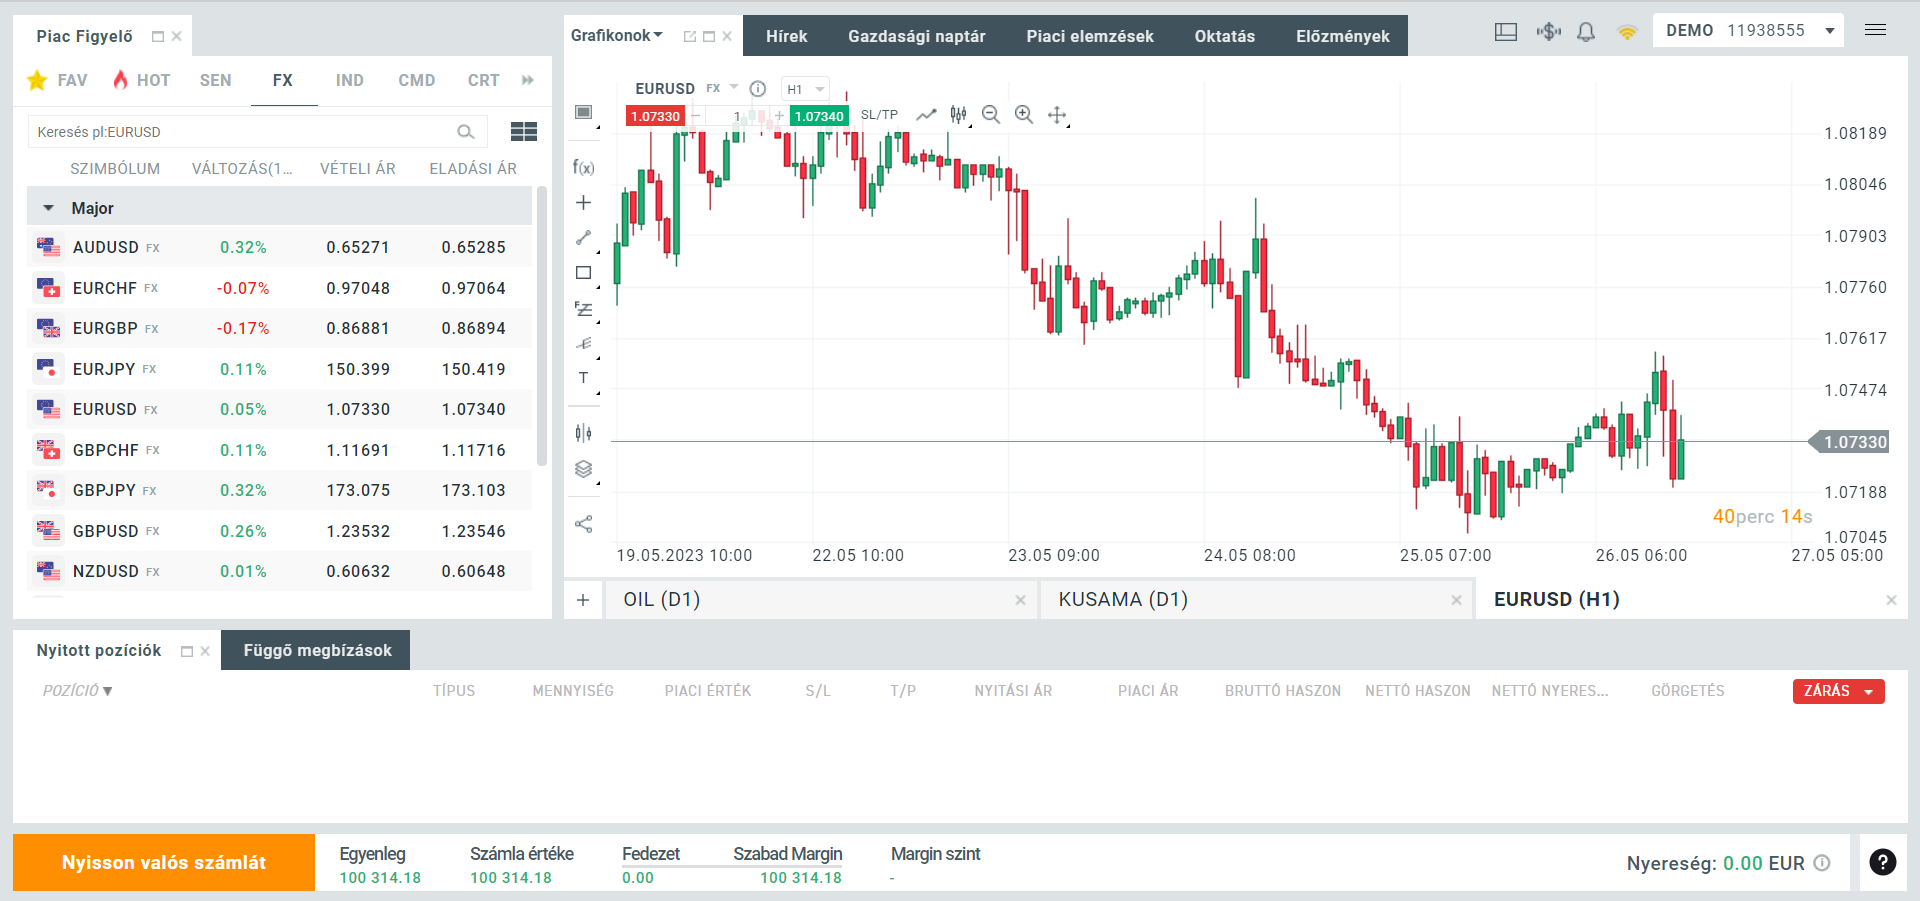Open the chart screen layout tool
This screenshot has height=901, width=1920.
584,112
